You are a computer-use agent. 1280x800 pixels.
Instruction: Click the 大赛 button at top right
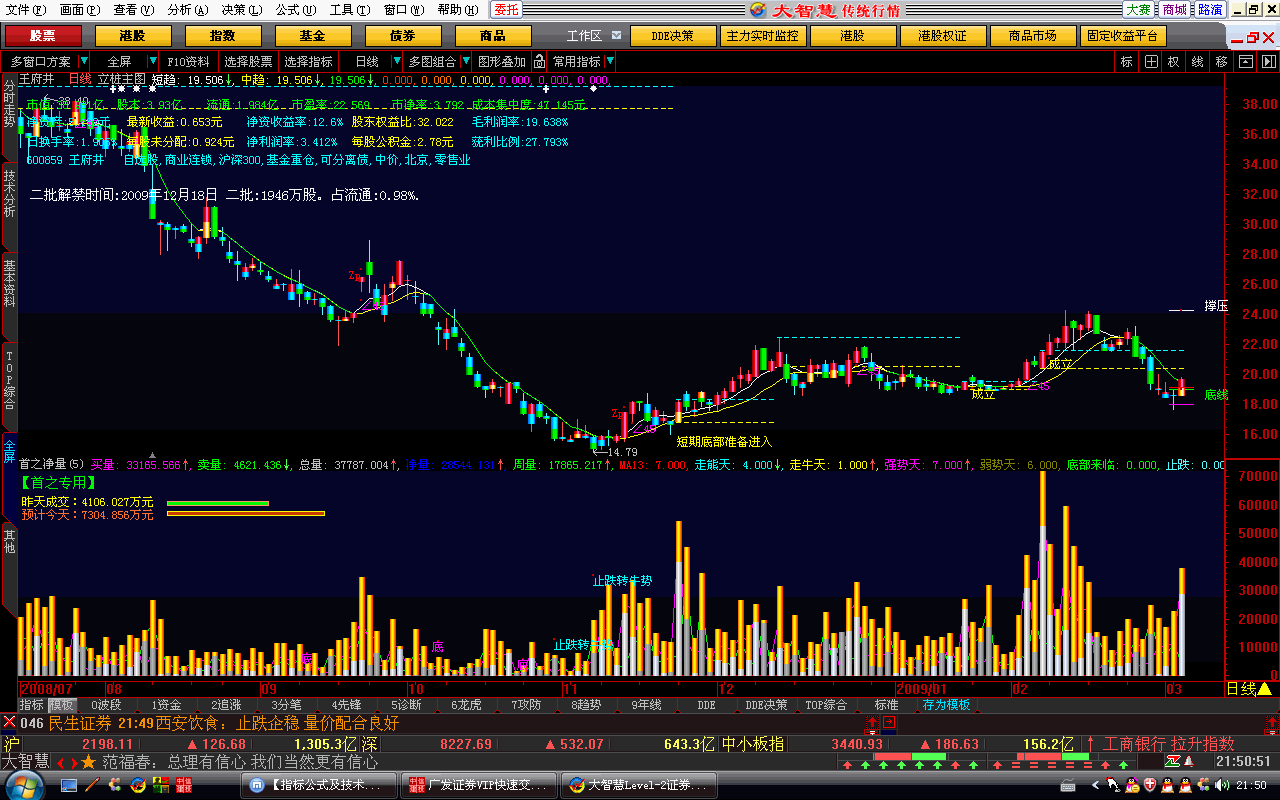point(1138,9)
